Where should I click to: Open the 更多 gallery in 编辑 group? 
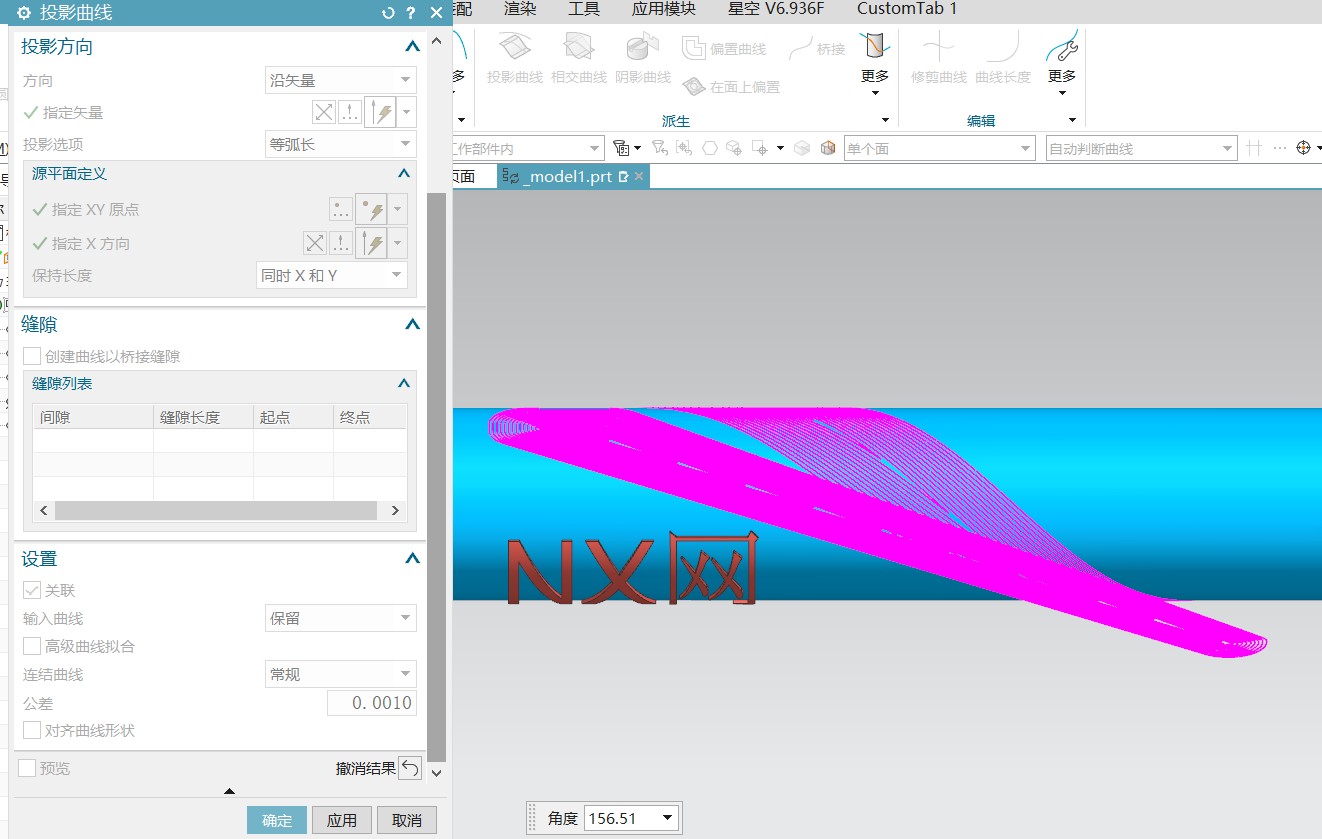[x=1062, y=62]
